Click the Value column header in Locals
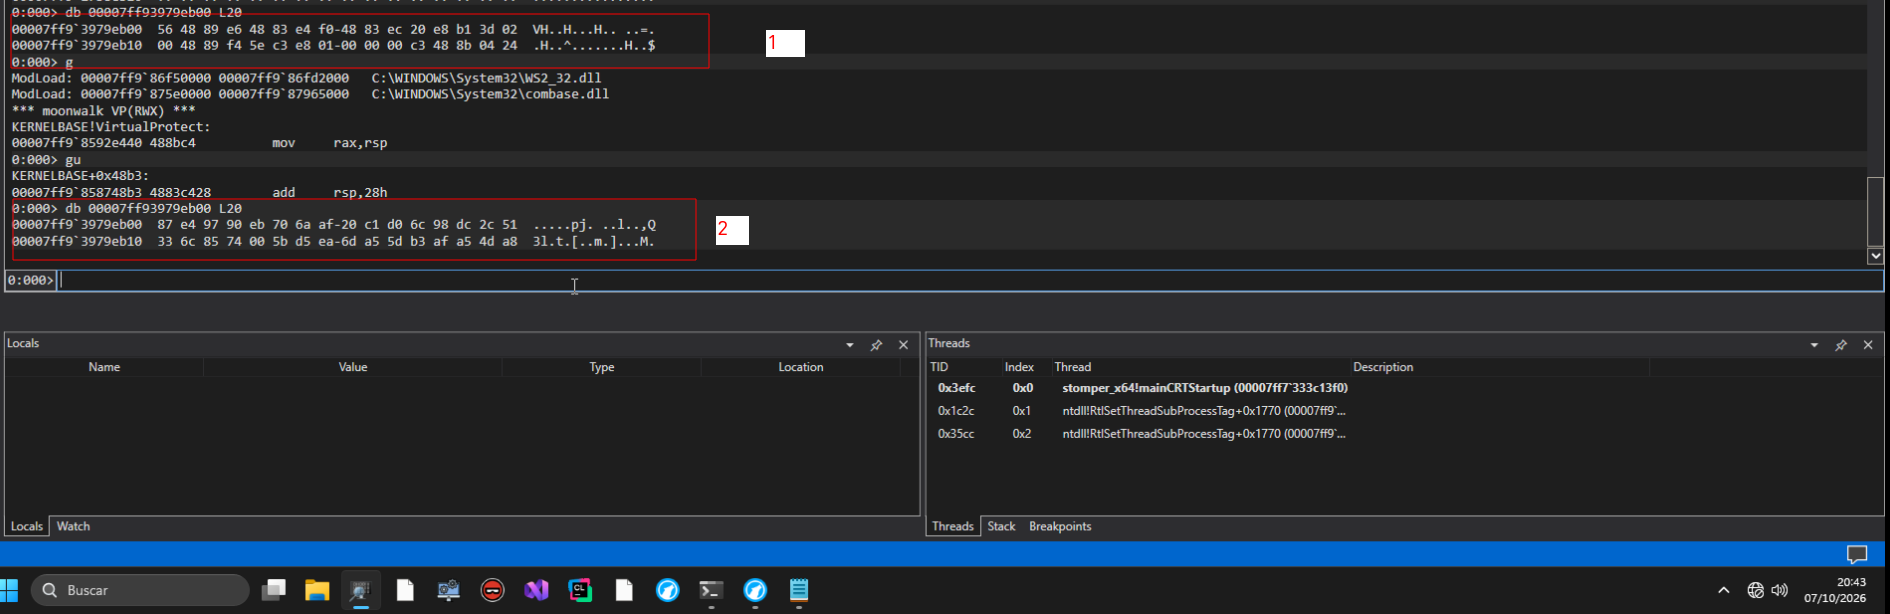1890x614 pixels. (353, 367)
